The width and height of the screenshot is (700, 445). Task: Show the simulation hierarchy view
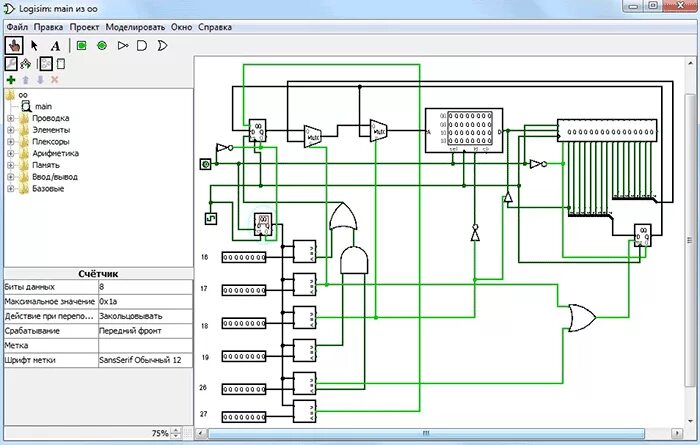click(25, 64)
